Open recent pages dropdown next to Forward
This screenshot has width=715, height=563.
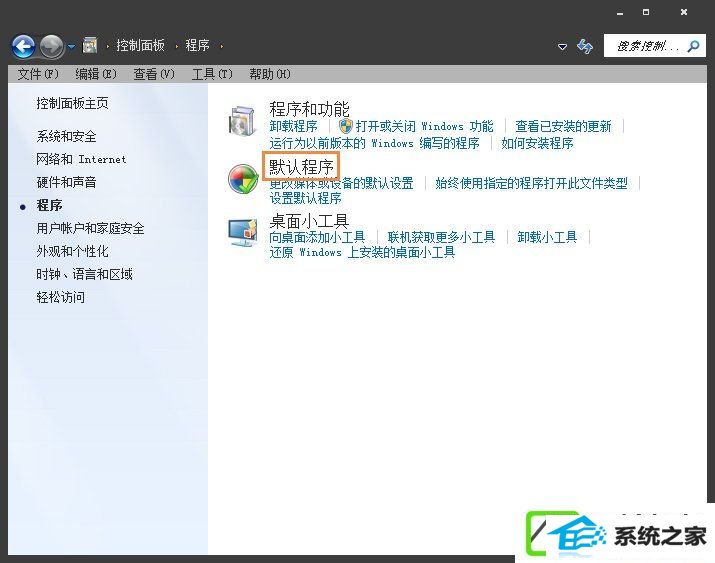tap(72, 46)
